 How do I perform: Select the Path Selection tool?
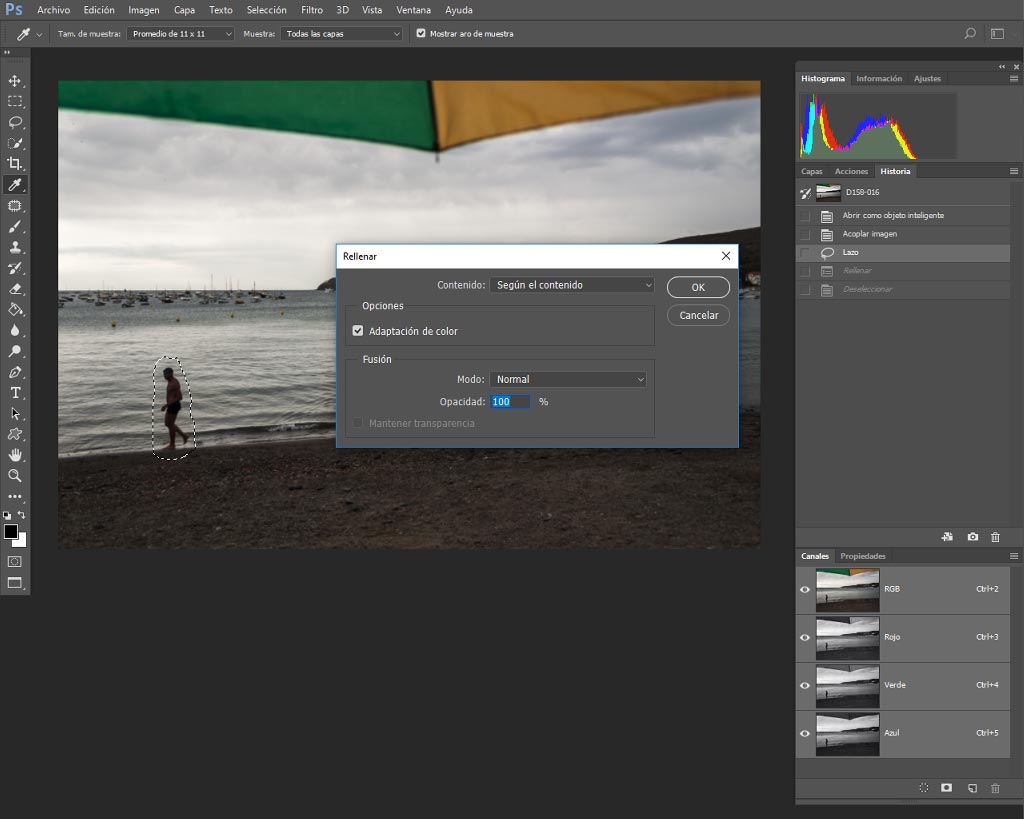(x=14, y=413)
